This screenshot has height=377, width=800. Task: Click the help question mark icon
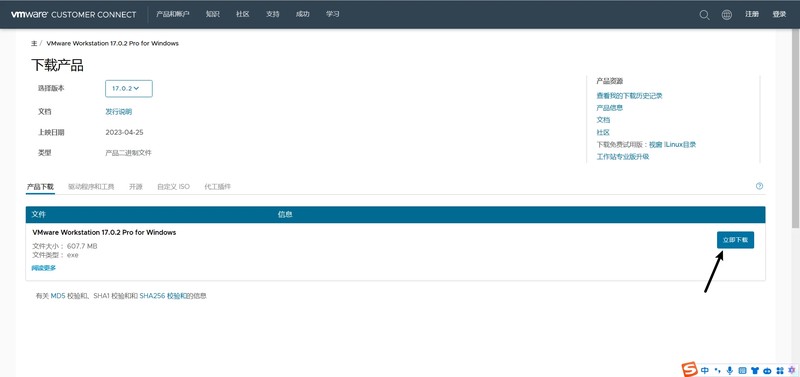coord(759,186)
